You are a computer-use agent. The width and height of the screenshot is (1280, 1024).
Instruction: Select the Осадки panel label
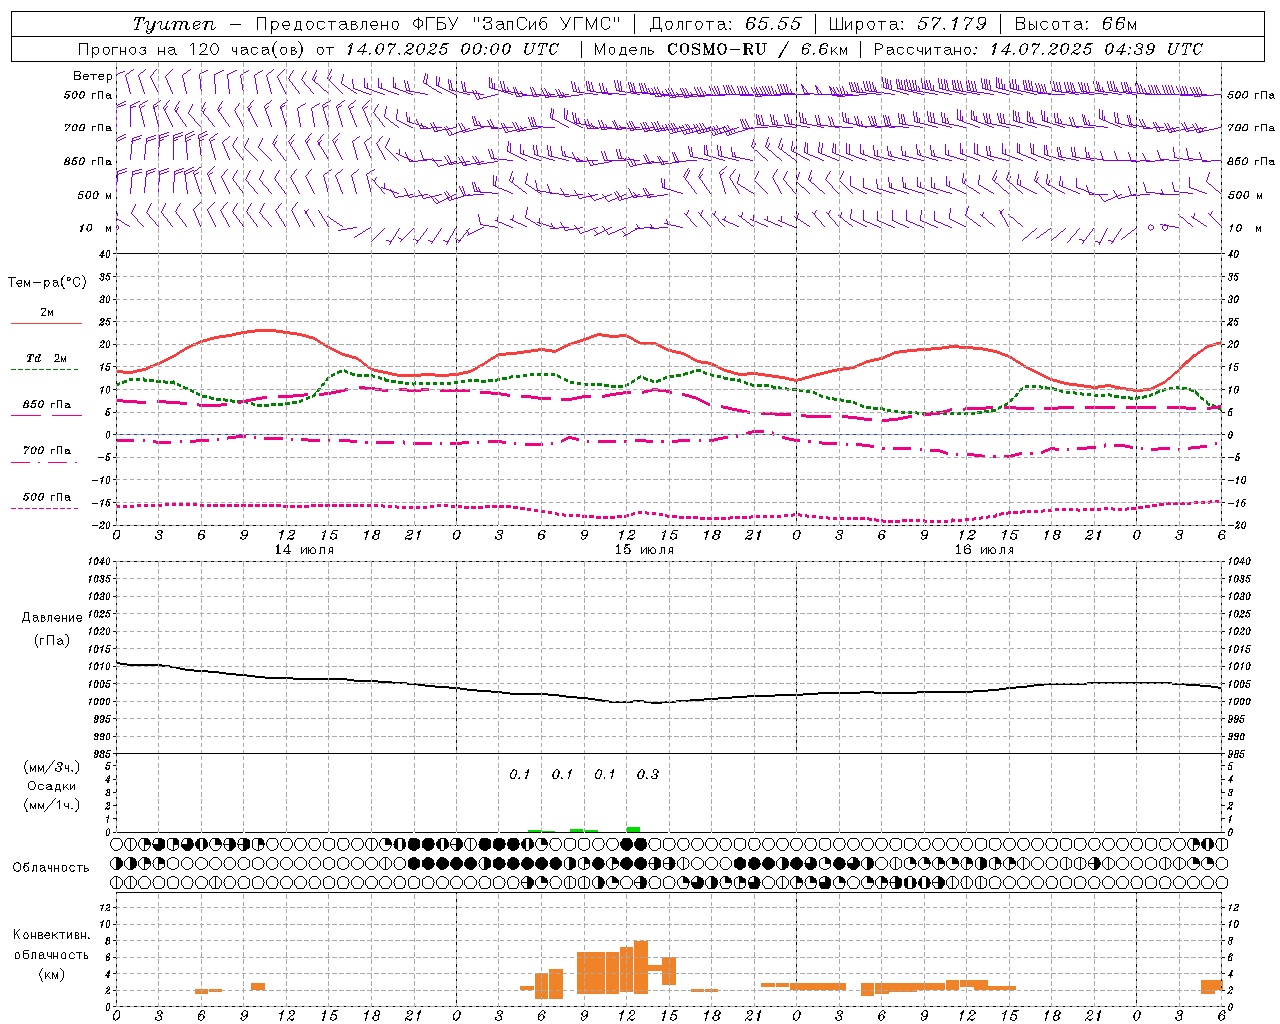click(52, 786)
